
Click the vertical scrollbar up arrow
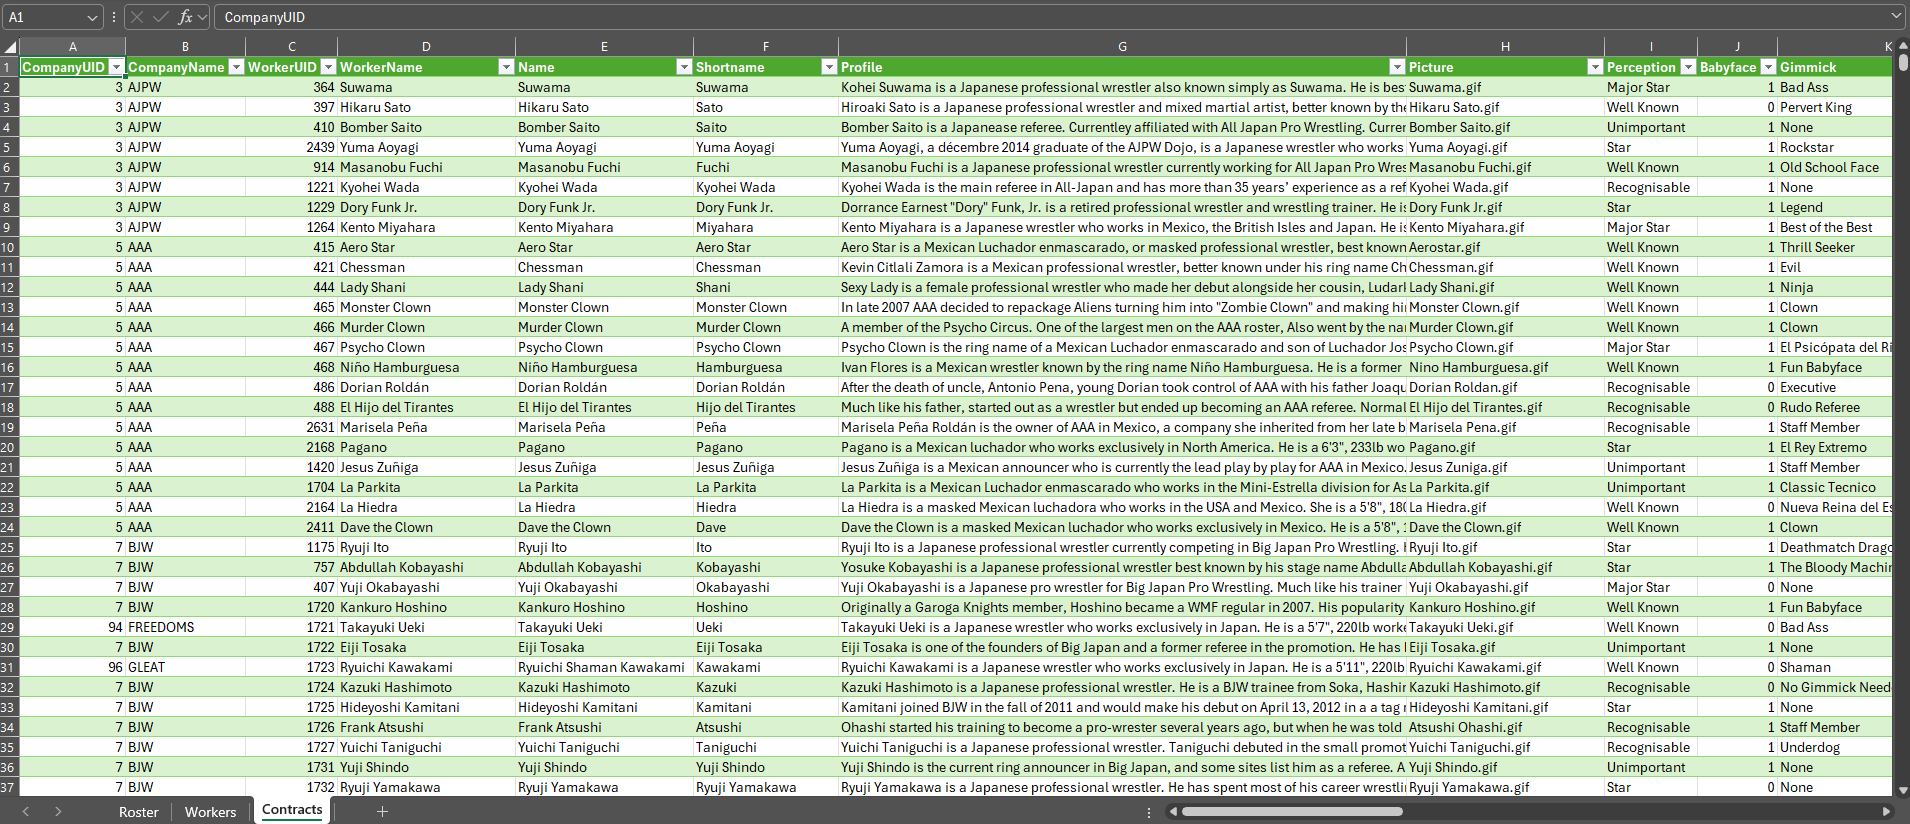[1902, 46]
